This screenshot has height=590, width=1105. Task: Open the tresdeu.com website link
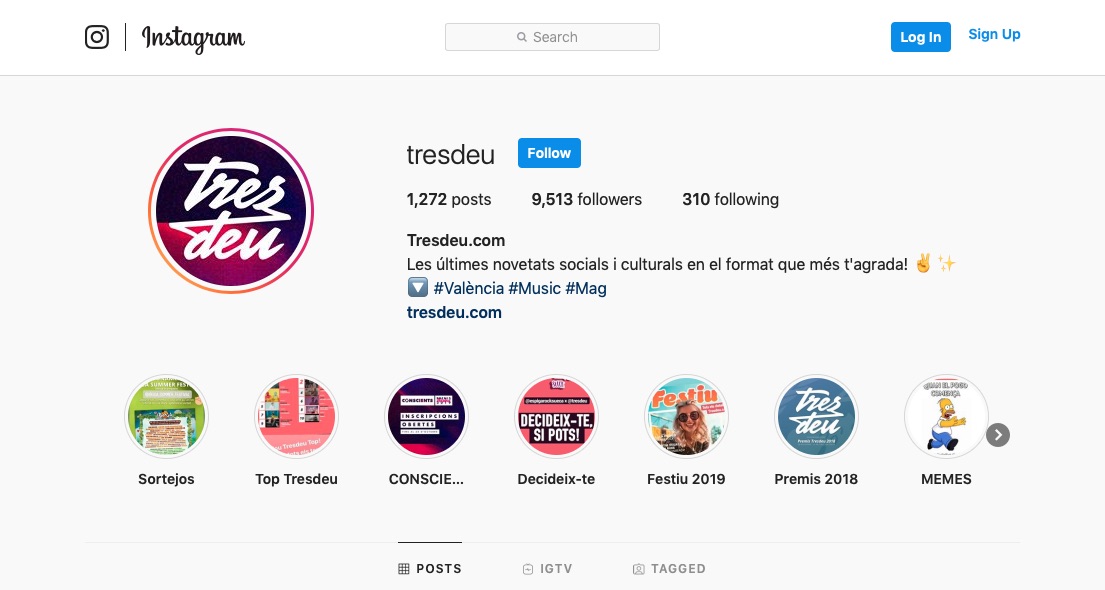tap(454, 312)
